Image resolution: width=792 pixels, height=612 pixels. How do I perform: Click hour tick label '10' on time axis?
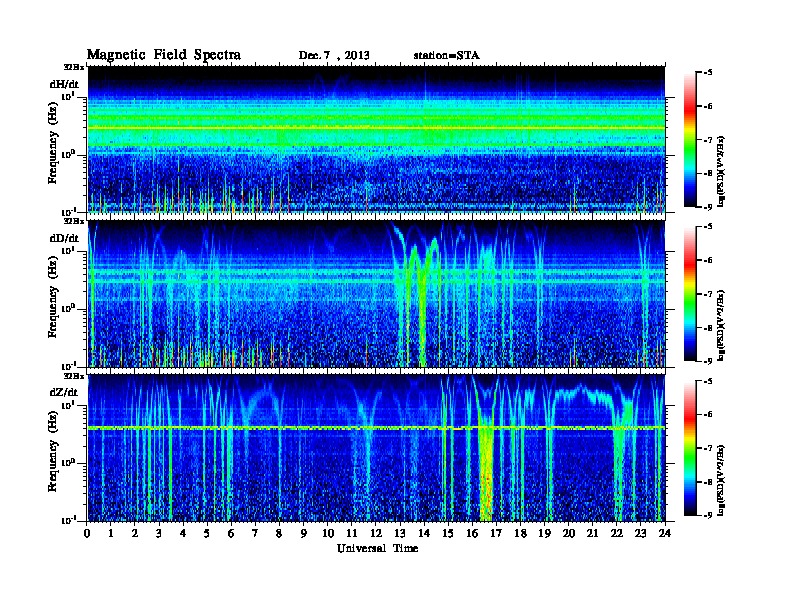pyautogui.click(x=328, y=533)
